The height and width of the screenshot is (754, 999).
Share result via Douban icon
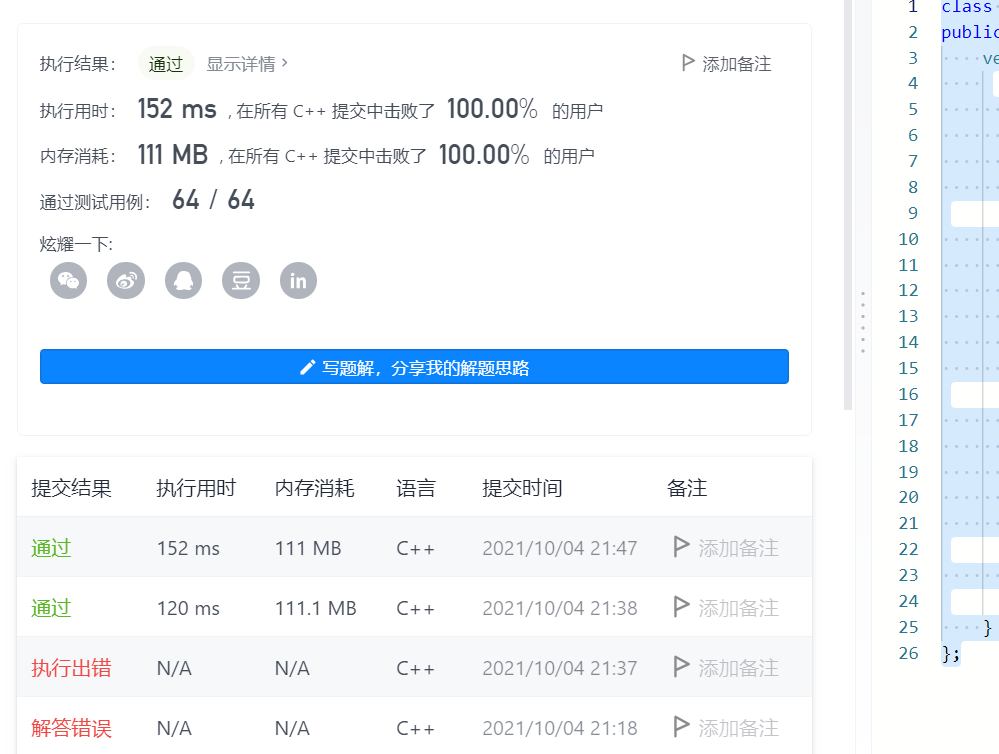(x=240, y=280)
